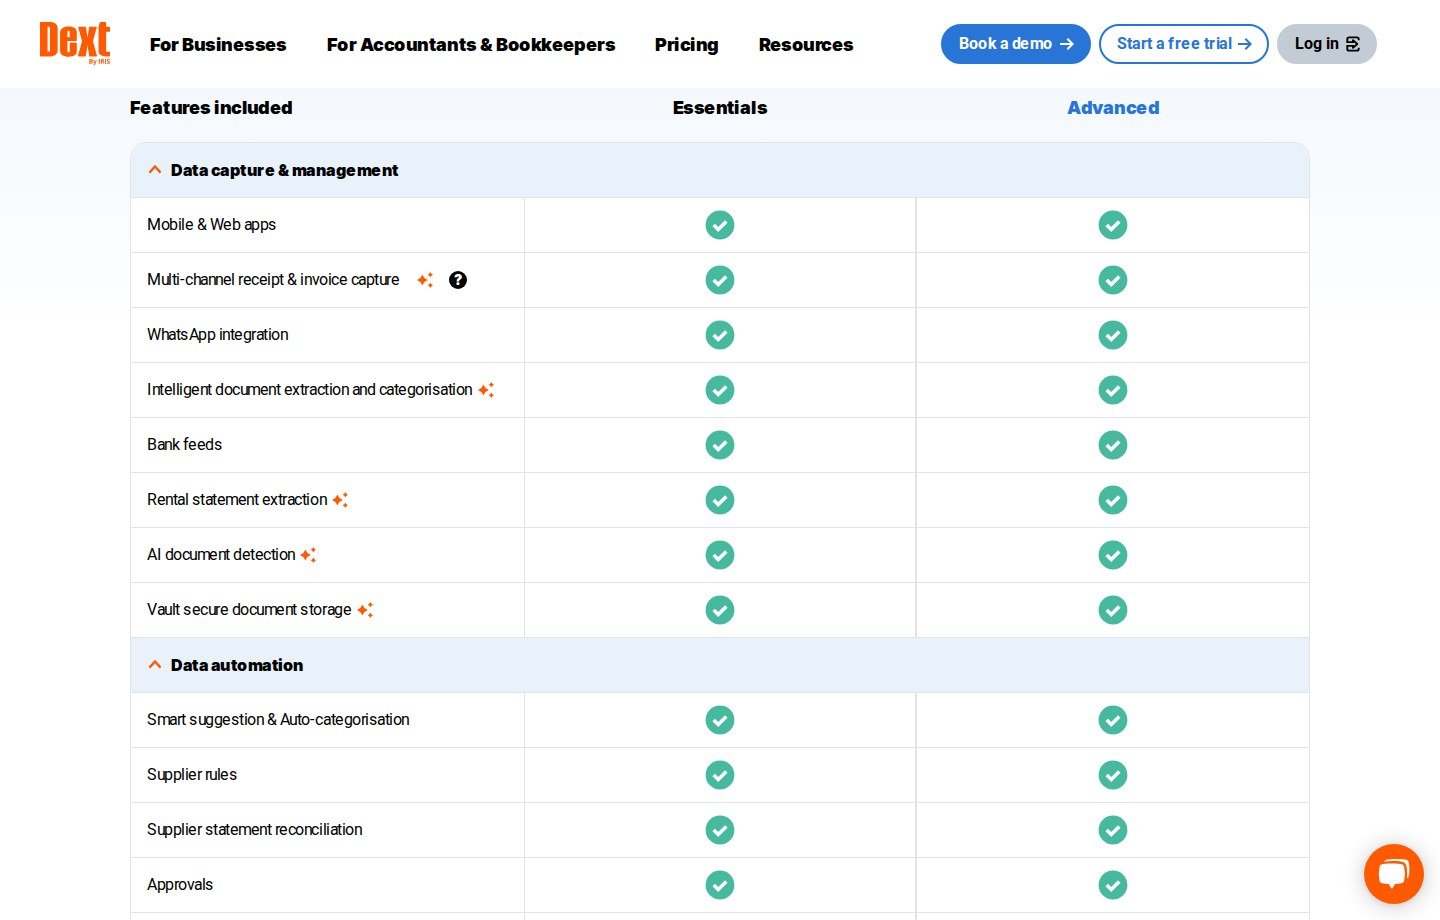
Task: Click the Mobile & Web apps label
Action: tap(212, 225)
